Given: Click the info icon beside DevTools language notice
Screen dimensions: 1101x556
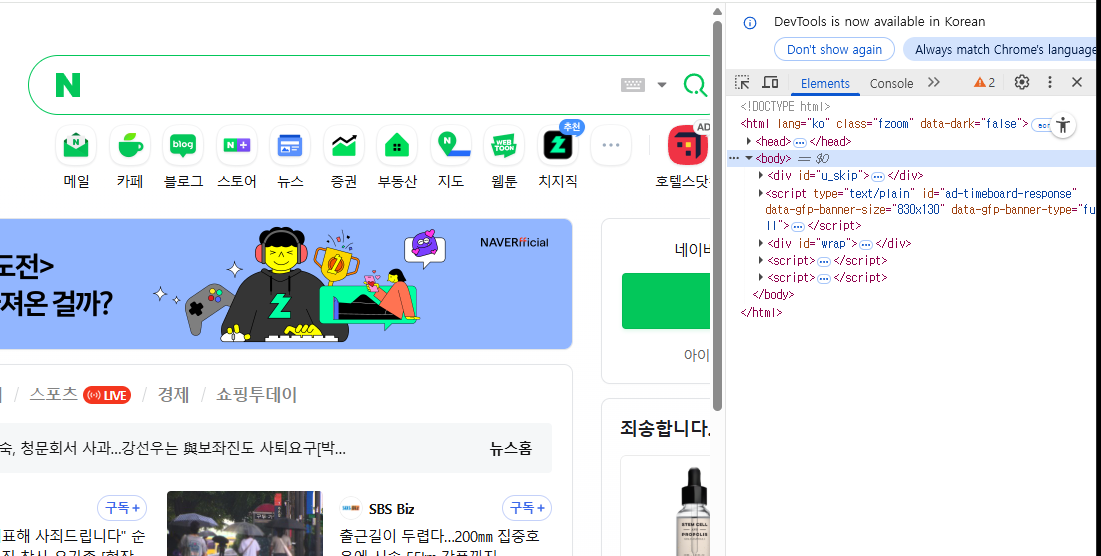Looking at the screenshot, I should pos(750,22).
